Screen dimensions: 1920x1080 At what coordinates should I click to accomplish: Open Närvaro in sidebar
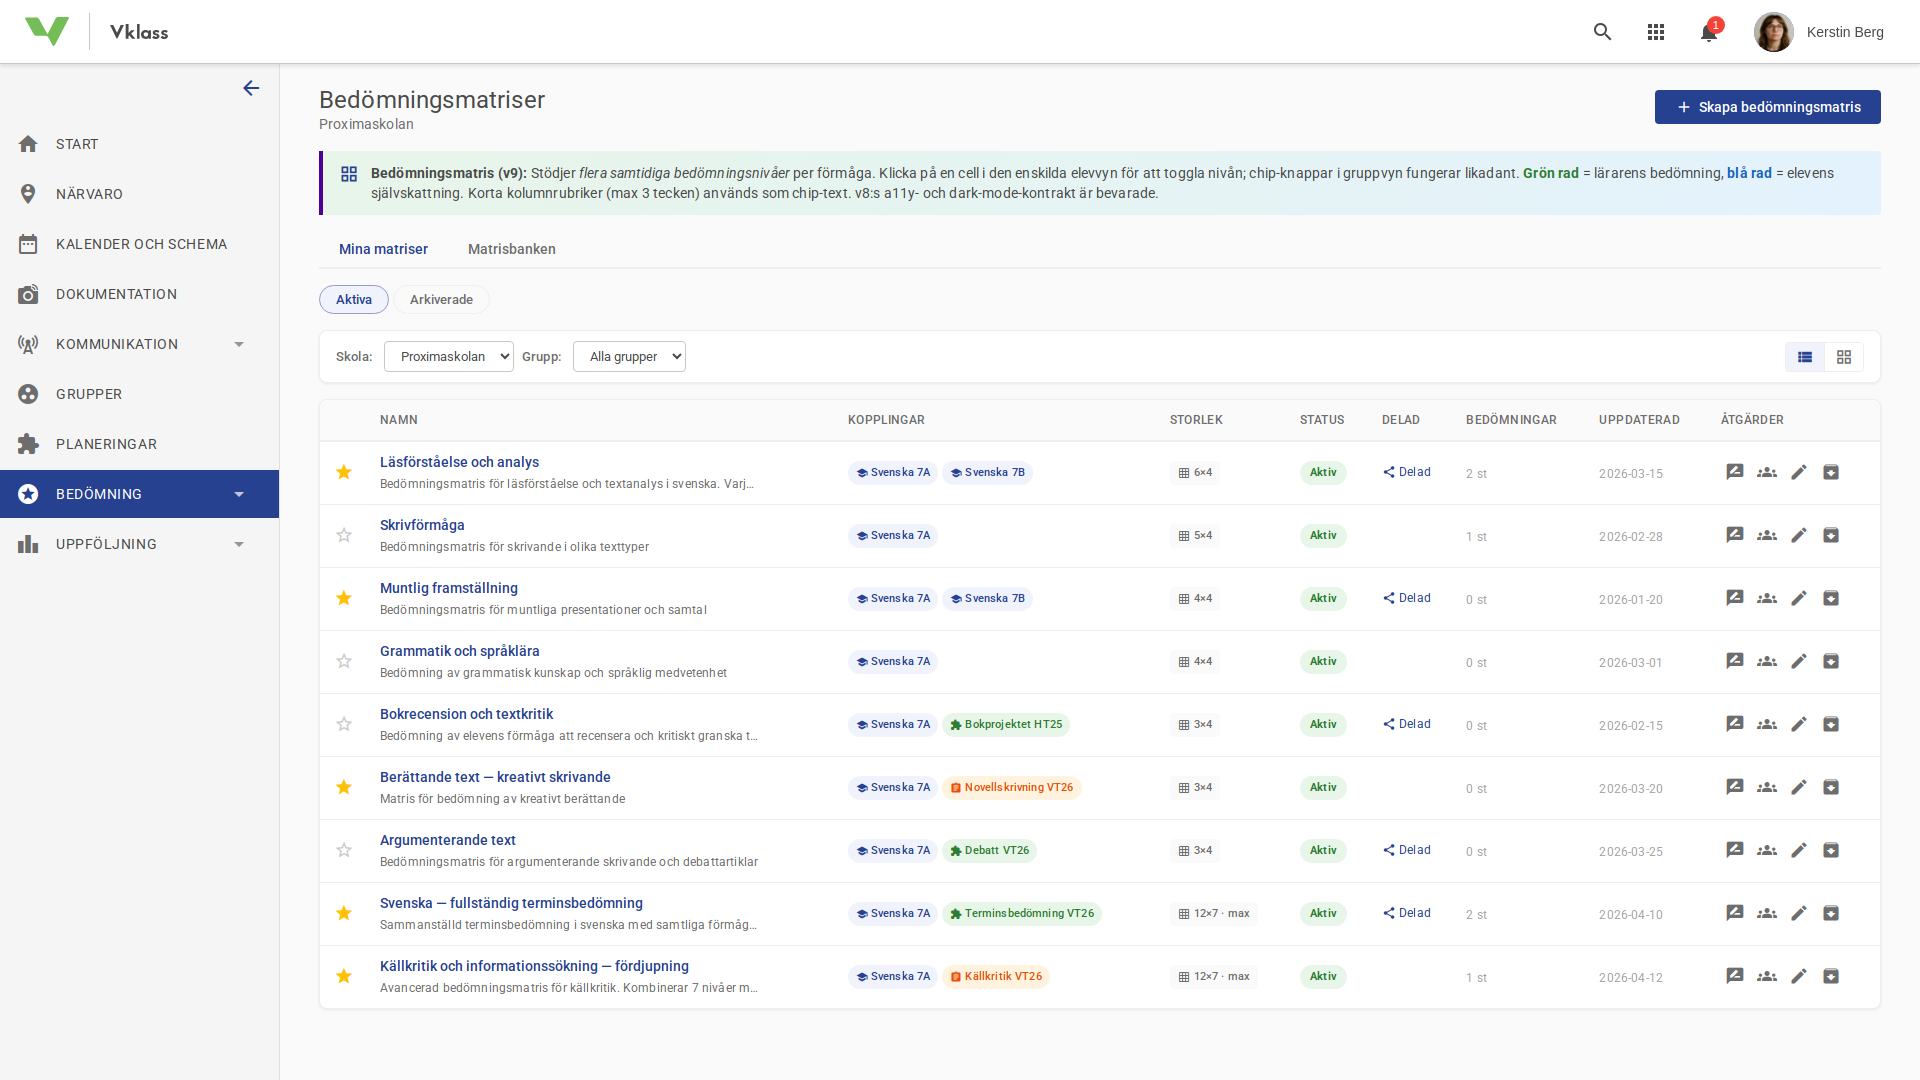[139, 194]
